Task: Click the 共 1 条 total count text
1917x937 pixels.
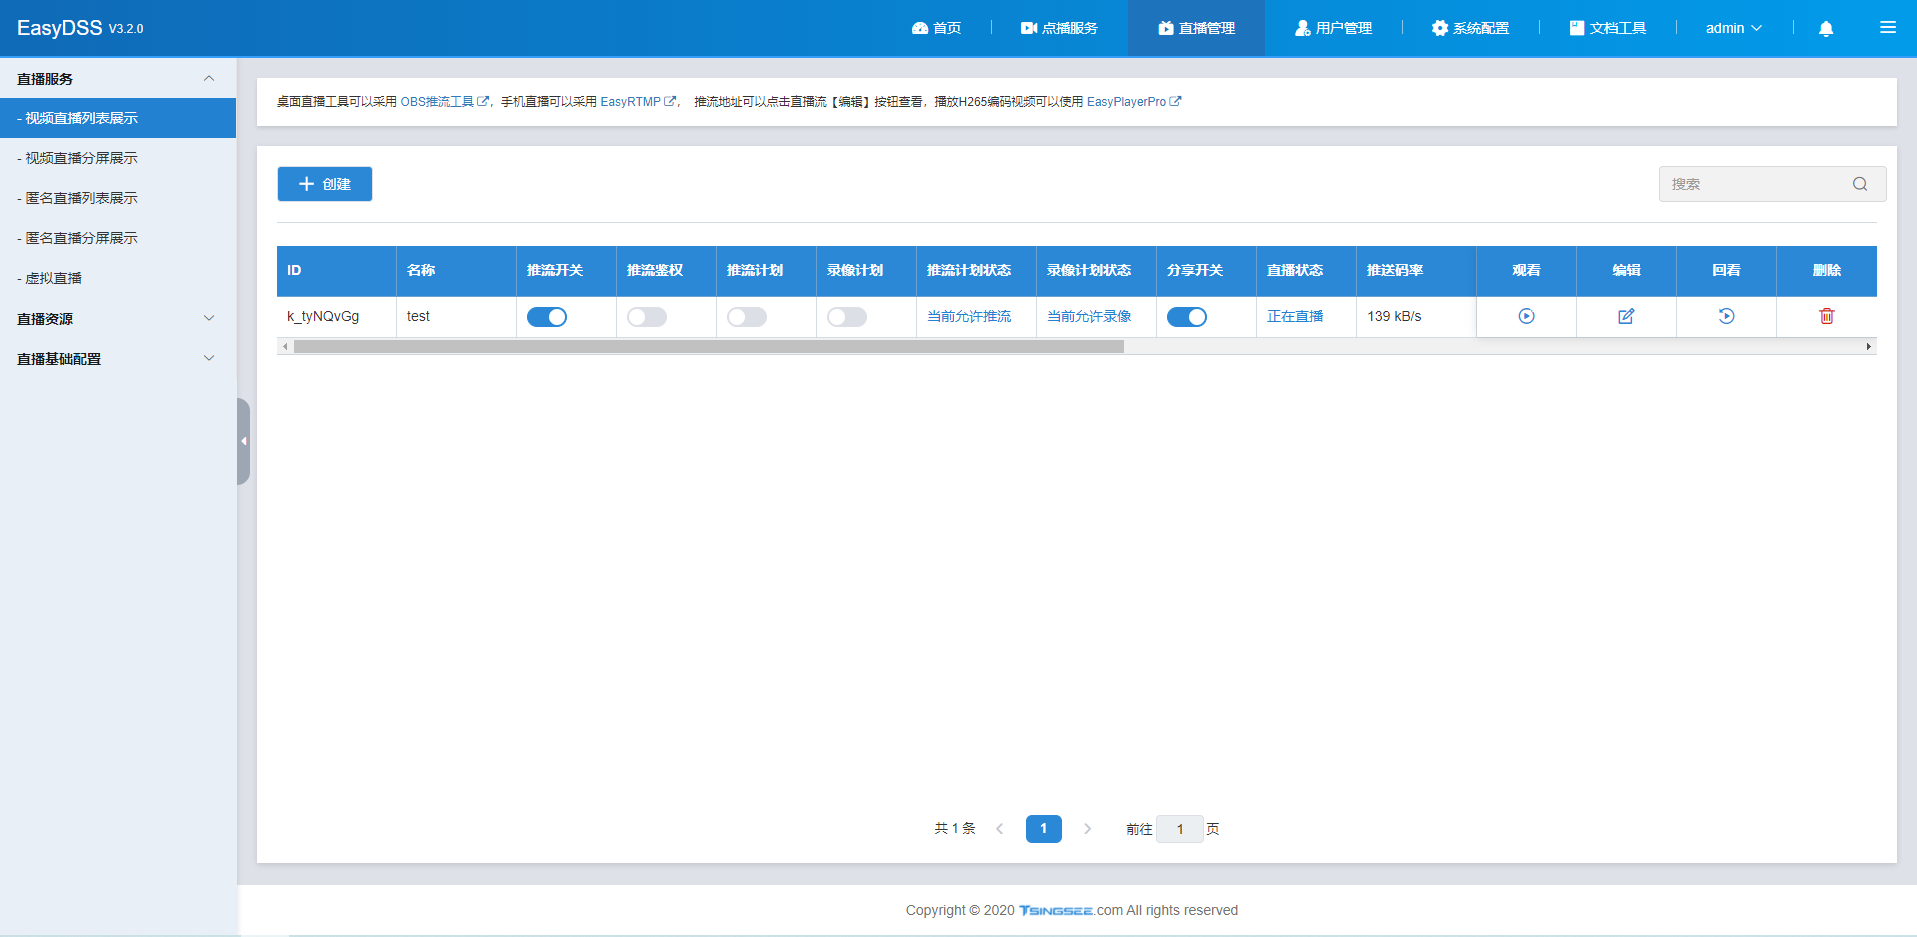Action: point(955,829)
